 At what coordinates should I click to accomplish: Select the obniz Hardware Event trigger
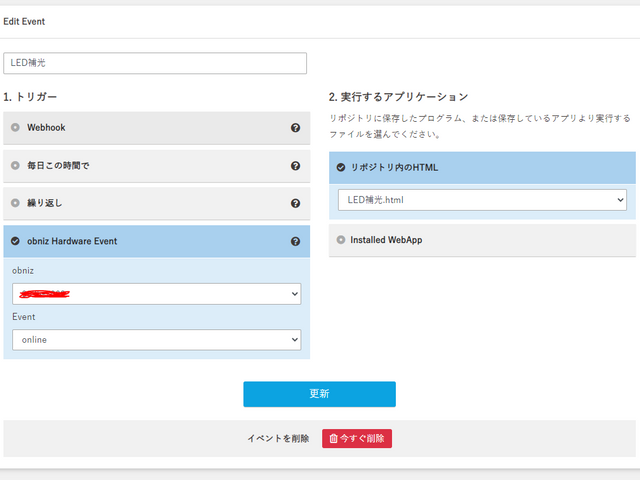click(x=16, y=241)
